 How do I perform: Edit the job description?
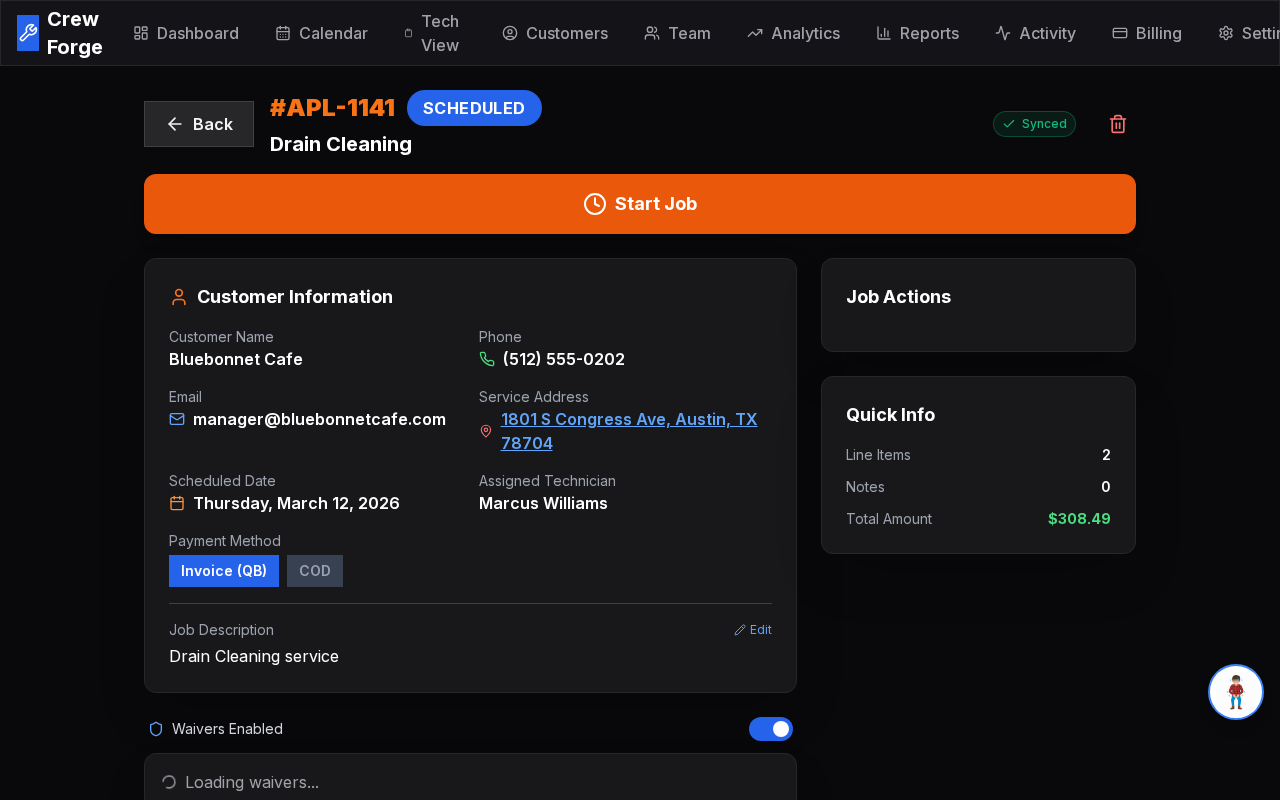click(x=753, y=630)
